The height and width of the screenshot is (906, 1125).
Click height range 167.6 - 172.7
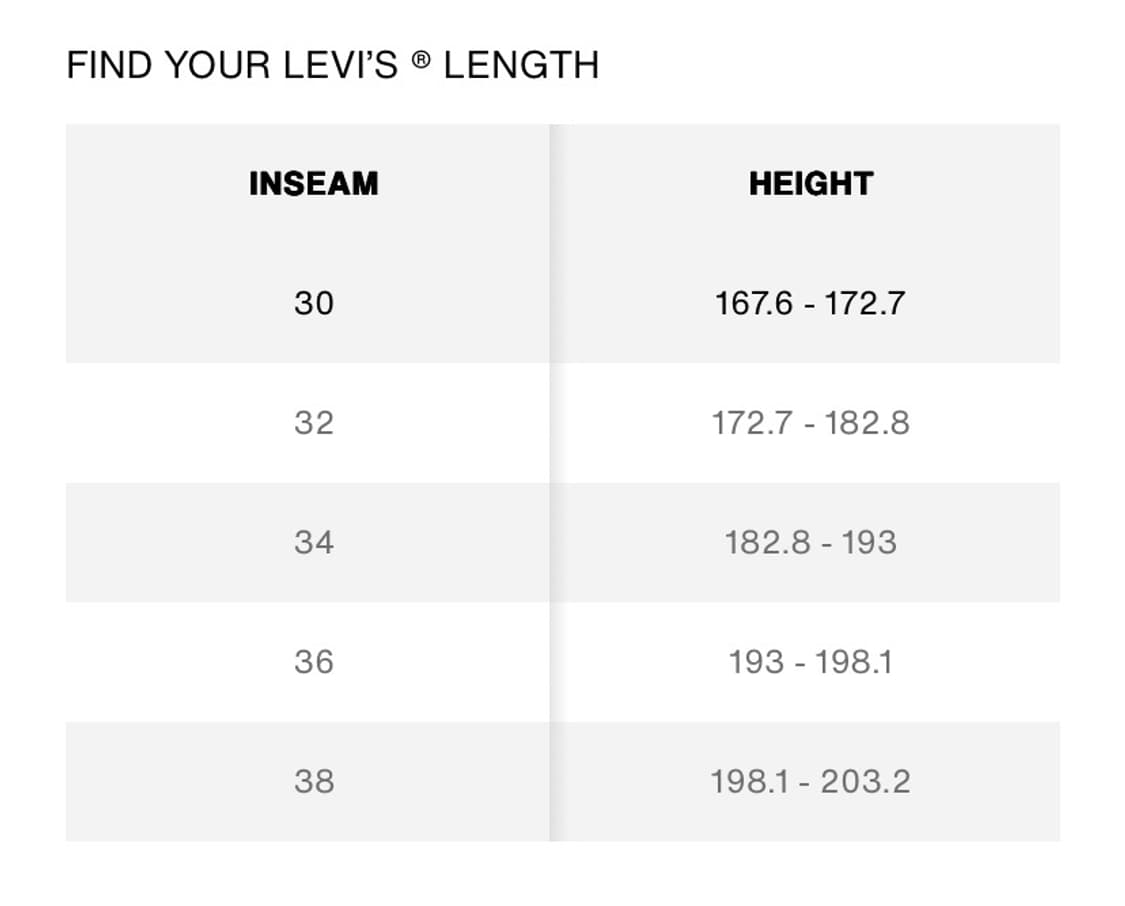[810, 303]
